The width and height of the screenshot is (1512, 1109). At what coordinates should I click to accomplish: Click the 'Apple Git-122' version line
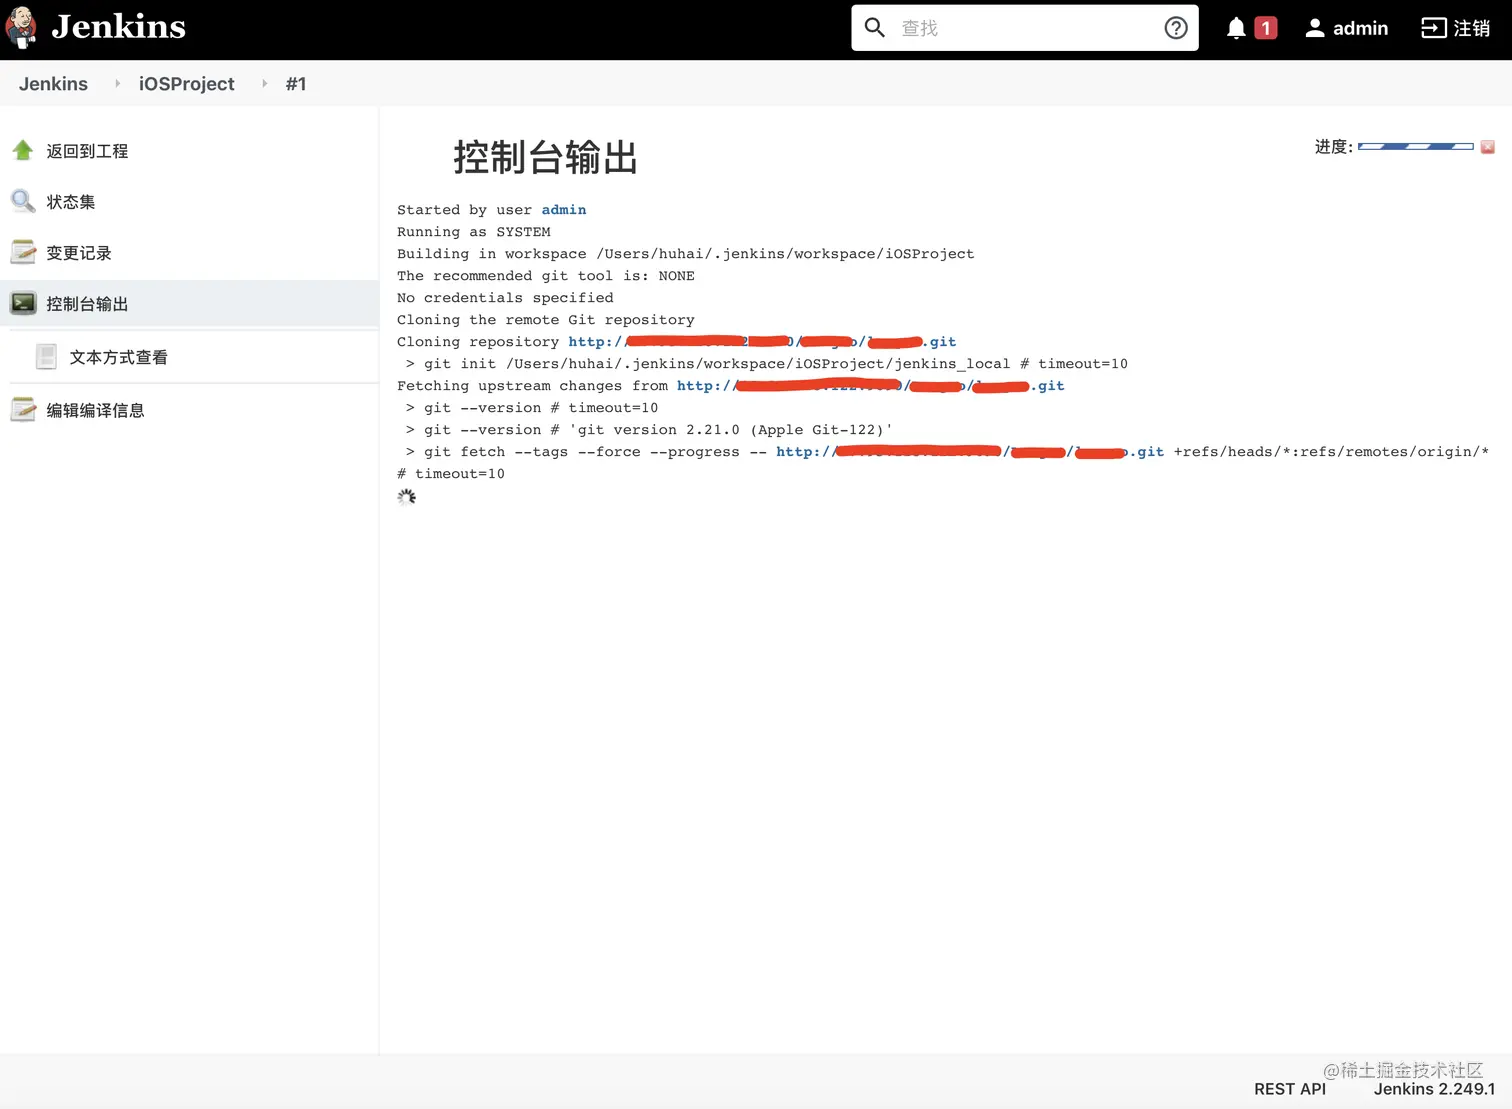pyautogui.click(x=649, y=430)
